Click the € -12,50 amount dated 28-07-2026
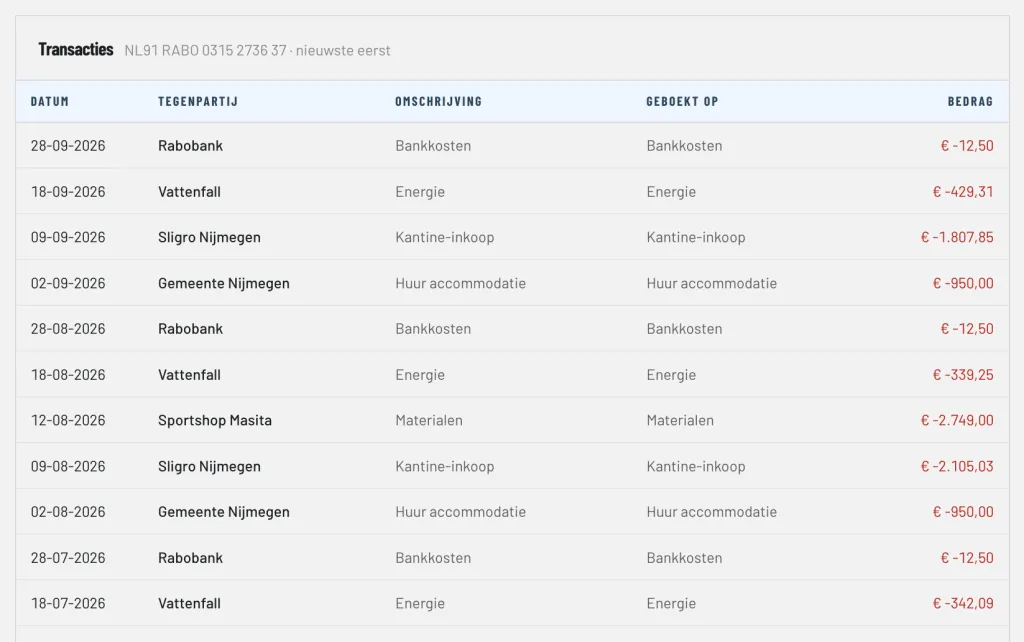Image resolution: width=1024 pixels, height=642 pixels. pyautogui.click(x=967, y=558)
